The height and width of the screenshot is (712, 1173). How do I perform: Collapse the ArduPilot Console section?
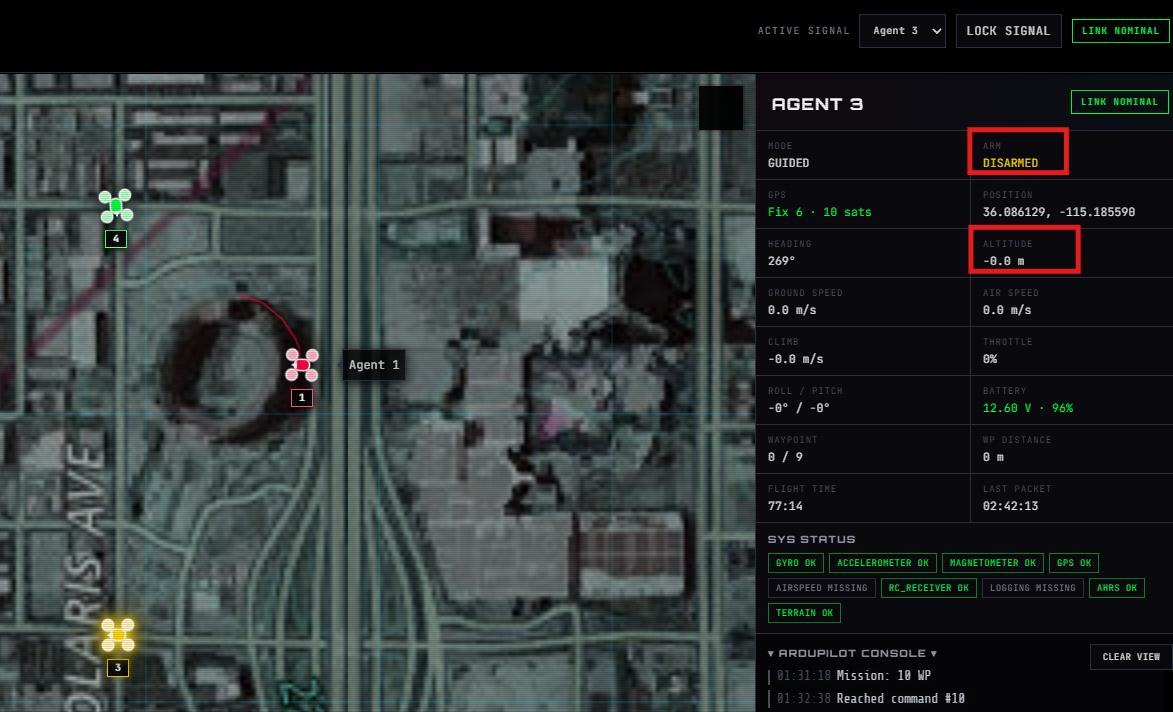click(x=852, y=654)
